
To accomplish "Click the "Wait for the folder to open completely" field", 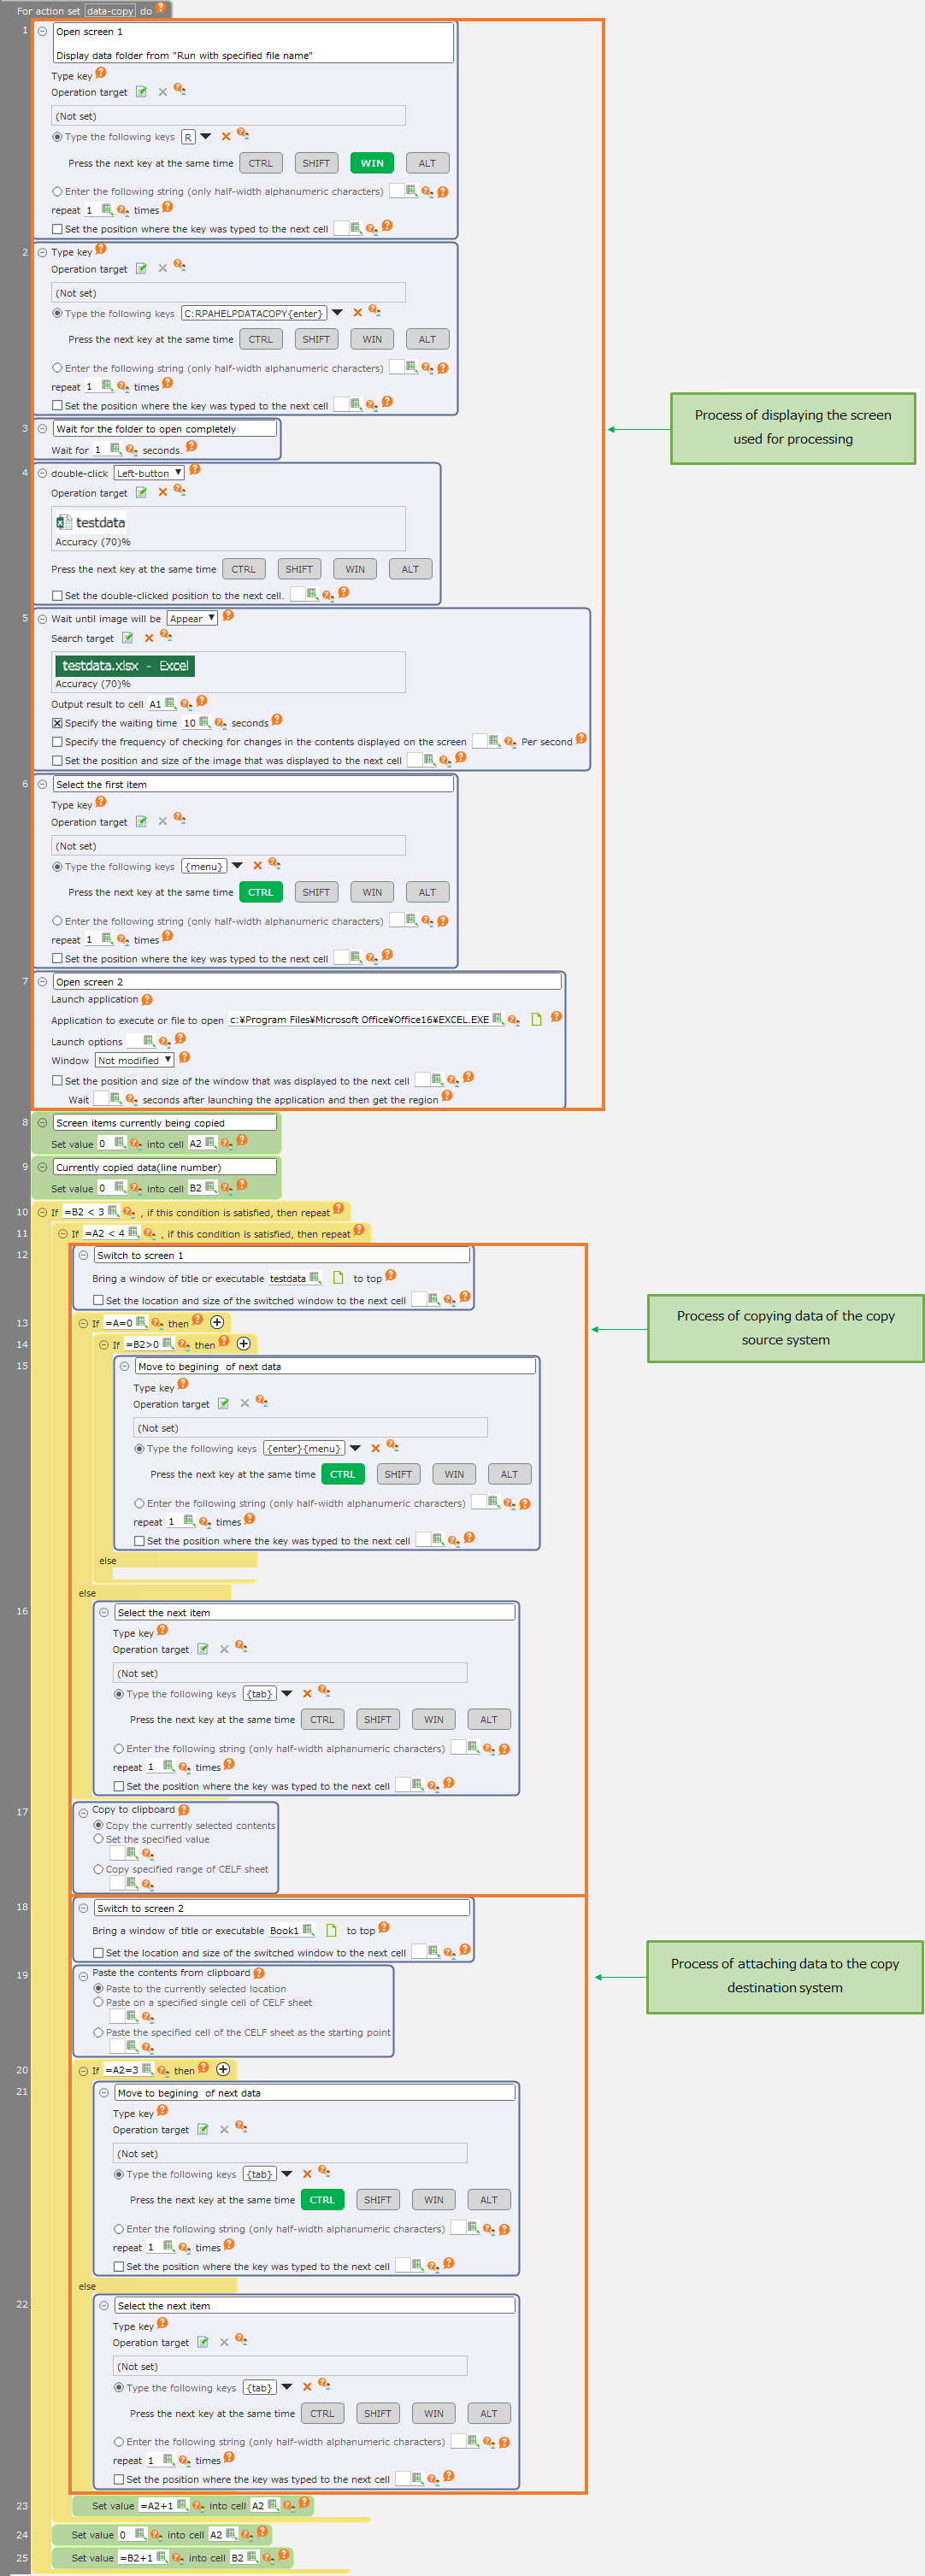I will coord(165,429).
